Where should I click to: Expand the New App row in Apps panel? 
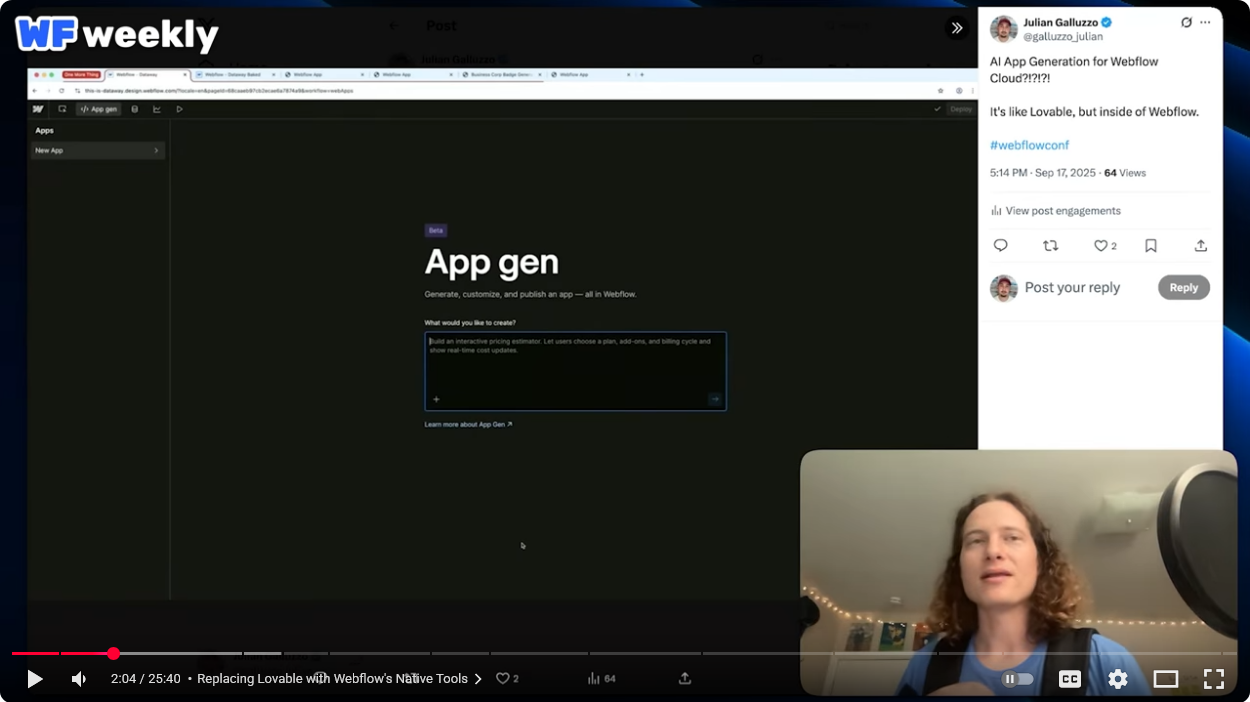pos(97,151)
